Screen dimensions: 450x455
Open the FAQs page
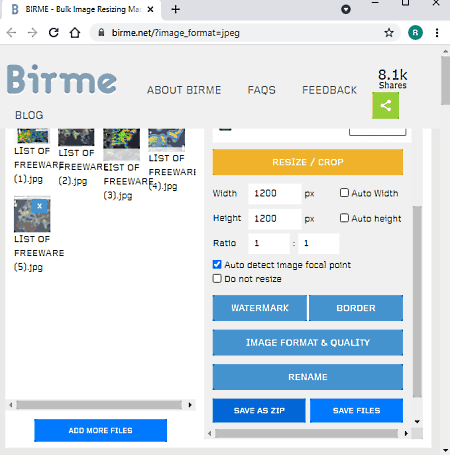pos(262,90)
